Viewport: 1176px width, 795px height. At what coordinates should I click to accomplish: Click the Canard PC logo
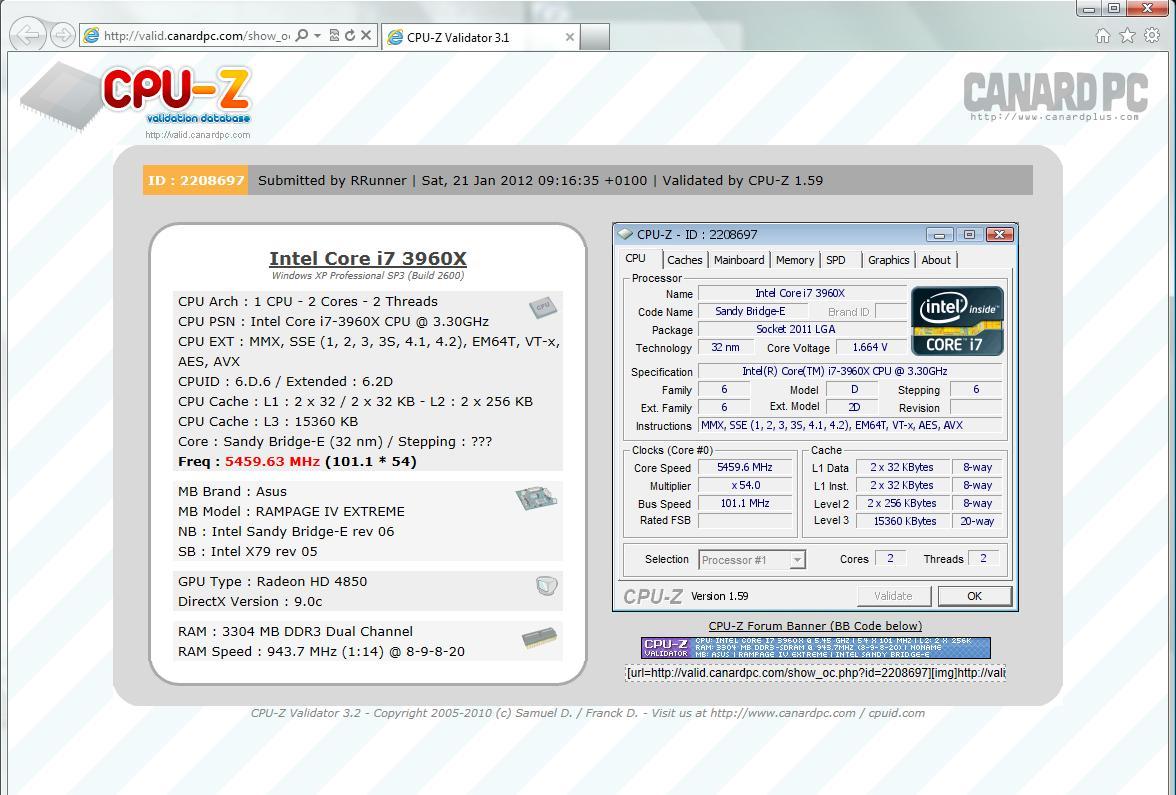pyautogui.click(x=1055, y=96)
